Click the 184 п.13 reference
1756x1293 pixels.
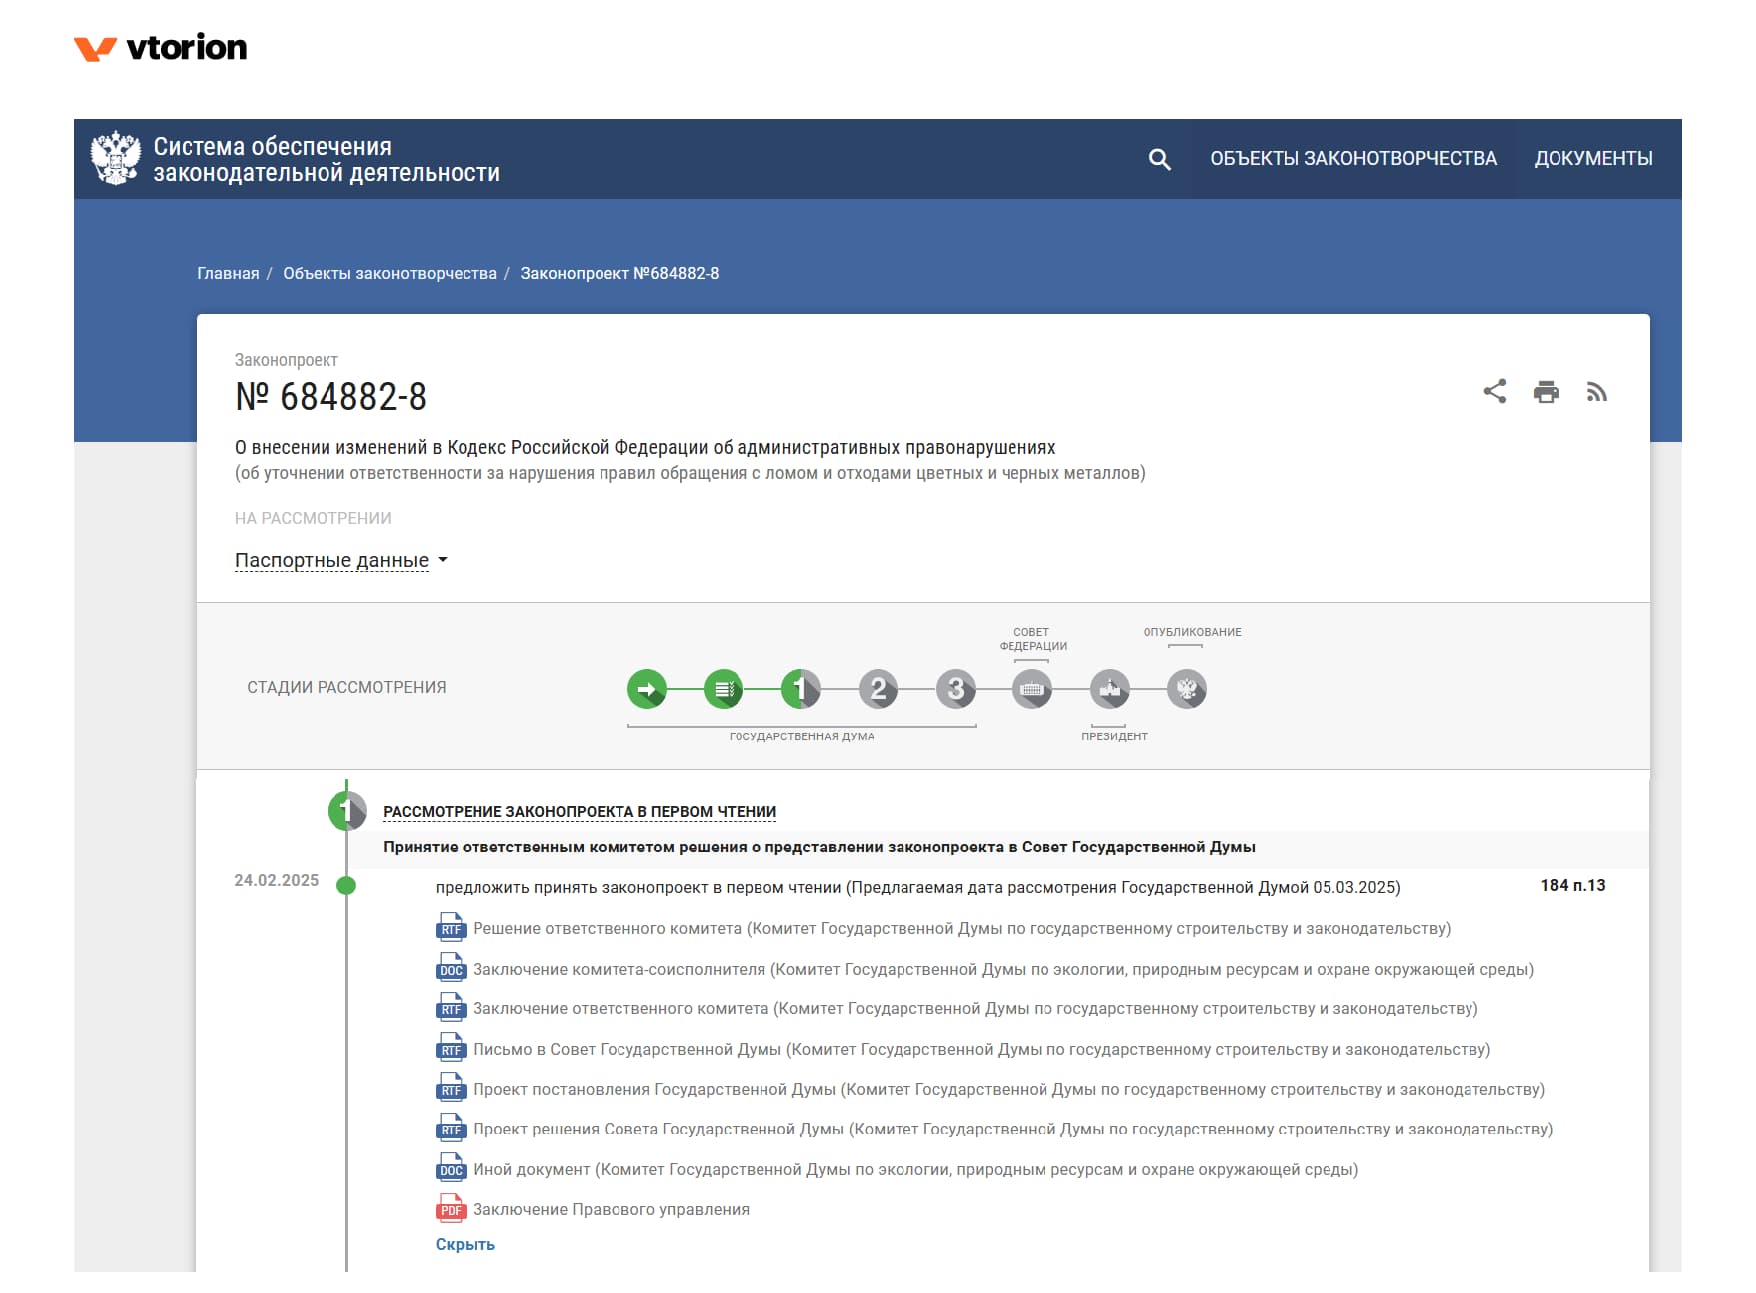(x=1572, y=885)
